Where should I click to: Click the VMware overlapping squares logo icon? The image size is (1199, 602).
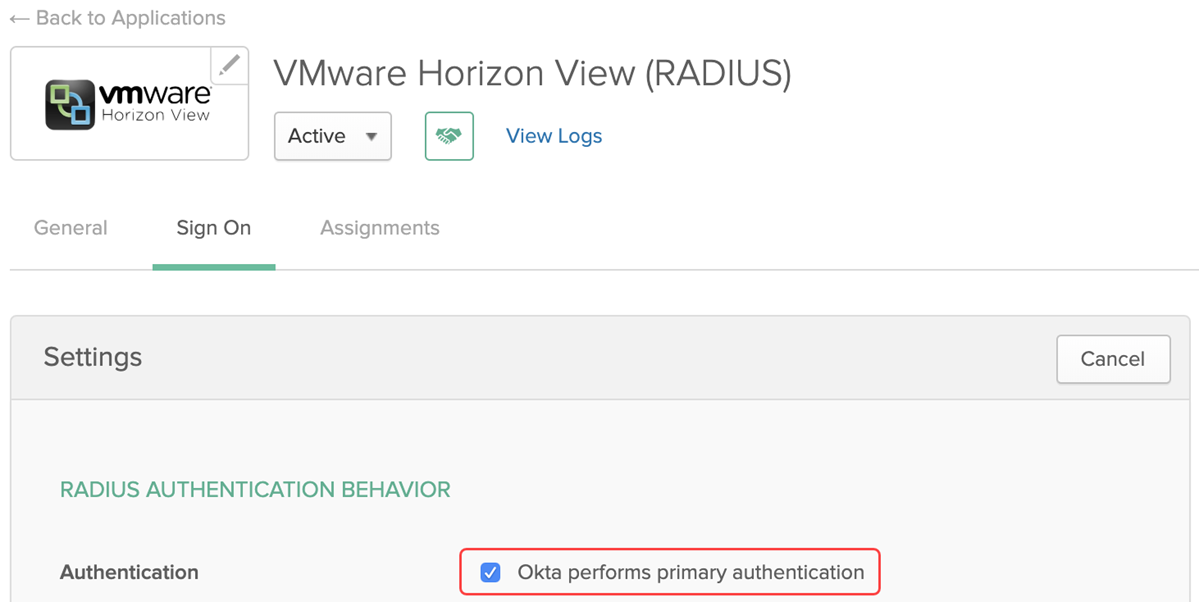[70, 105]
